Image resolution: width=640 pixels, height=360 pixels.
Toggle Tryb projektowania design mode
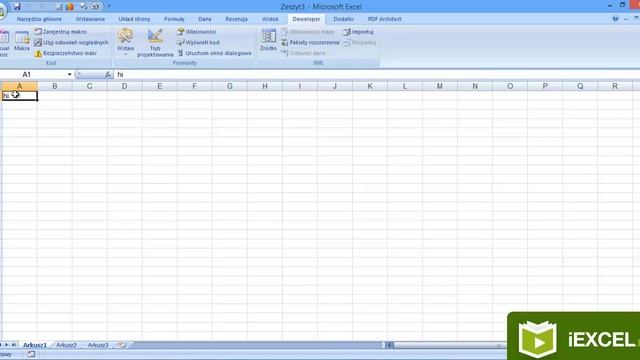[x=155, y=43]
